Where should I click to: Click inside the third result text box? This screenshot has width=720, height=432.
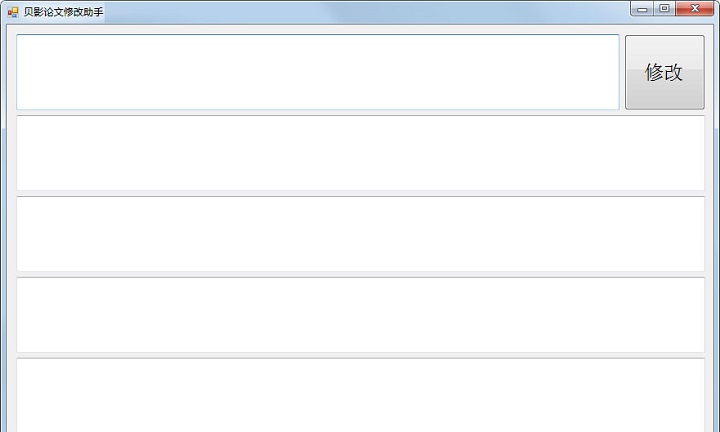pos(360,315)
